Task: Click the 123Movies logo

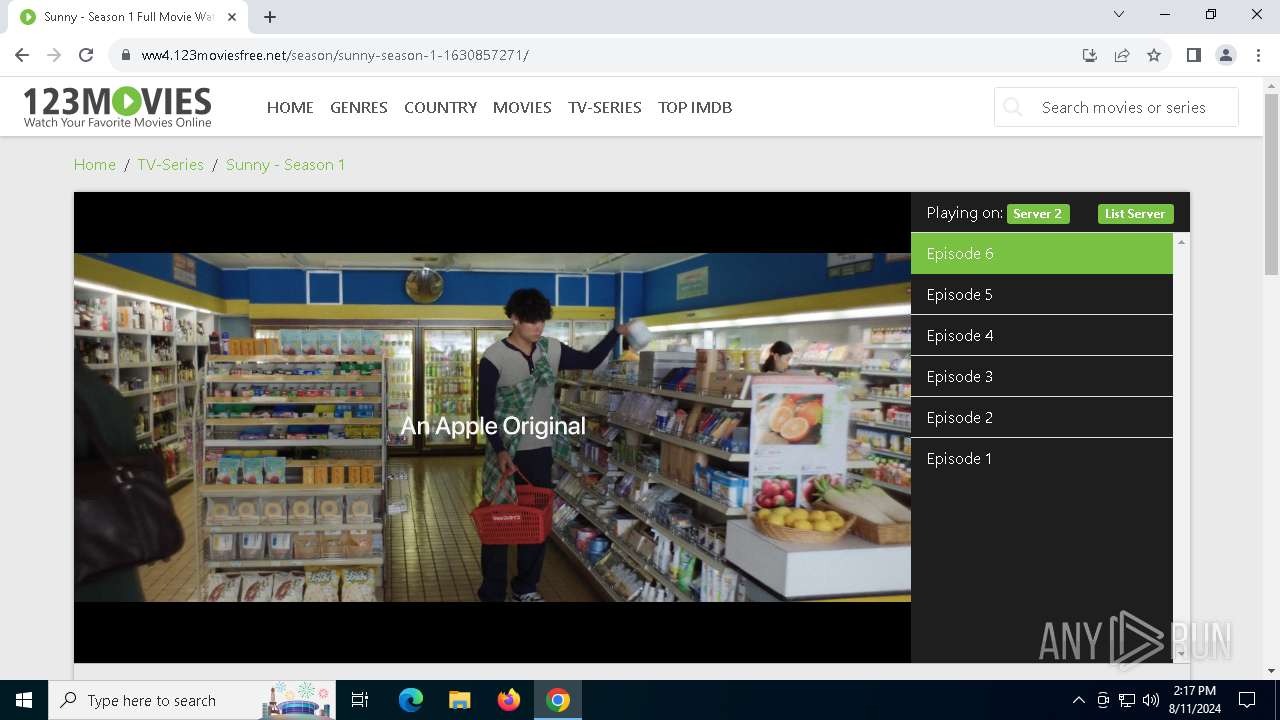Action: tap(117, 107)
